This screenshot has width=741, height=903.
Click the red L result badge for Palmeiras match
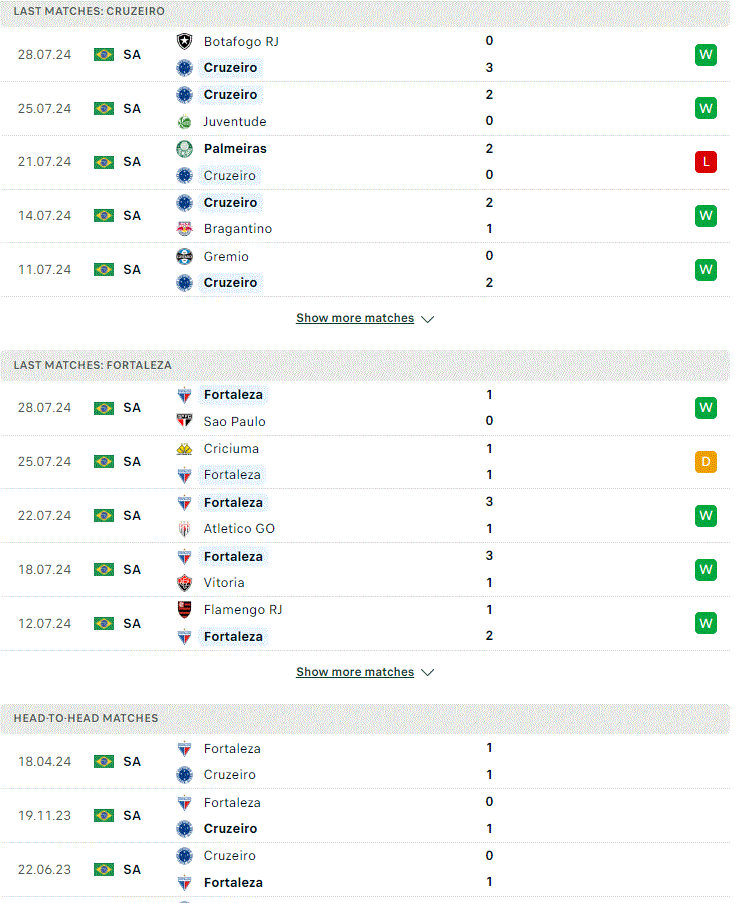pos(705,162)
